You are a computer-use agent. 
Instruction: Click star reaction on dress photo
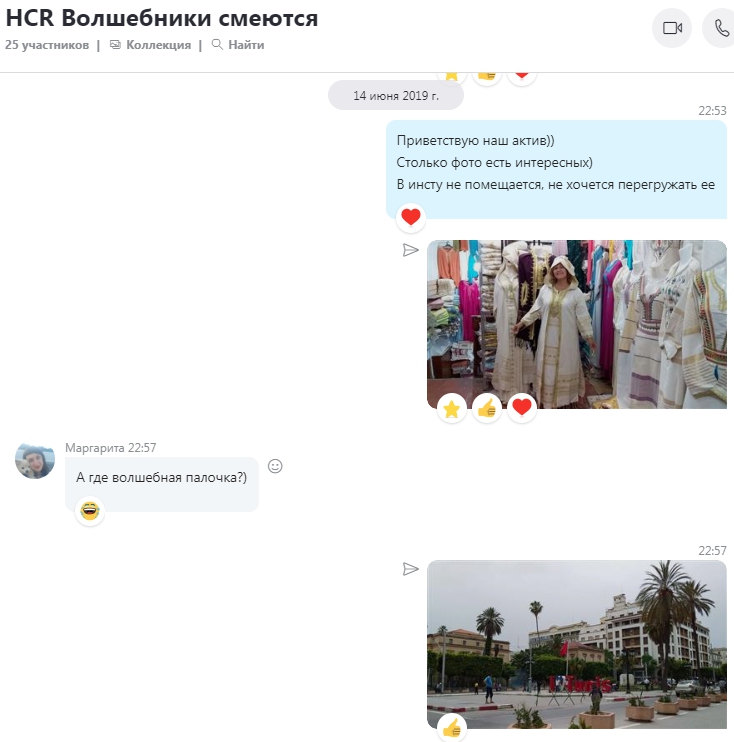[452, 408]
